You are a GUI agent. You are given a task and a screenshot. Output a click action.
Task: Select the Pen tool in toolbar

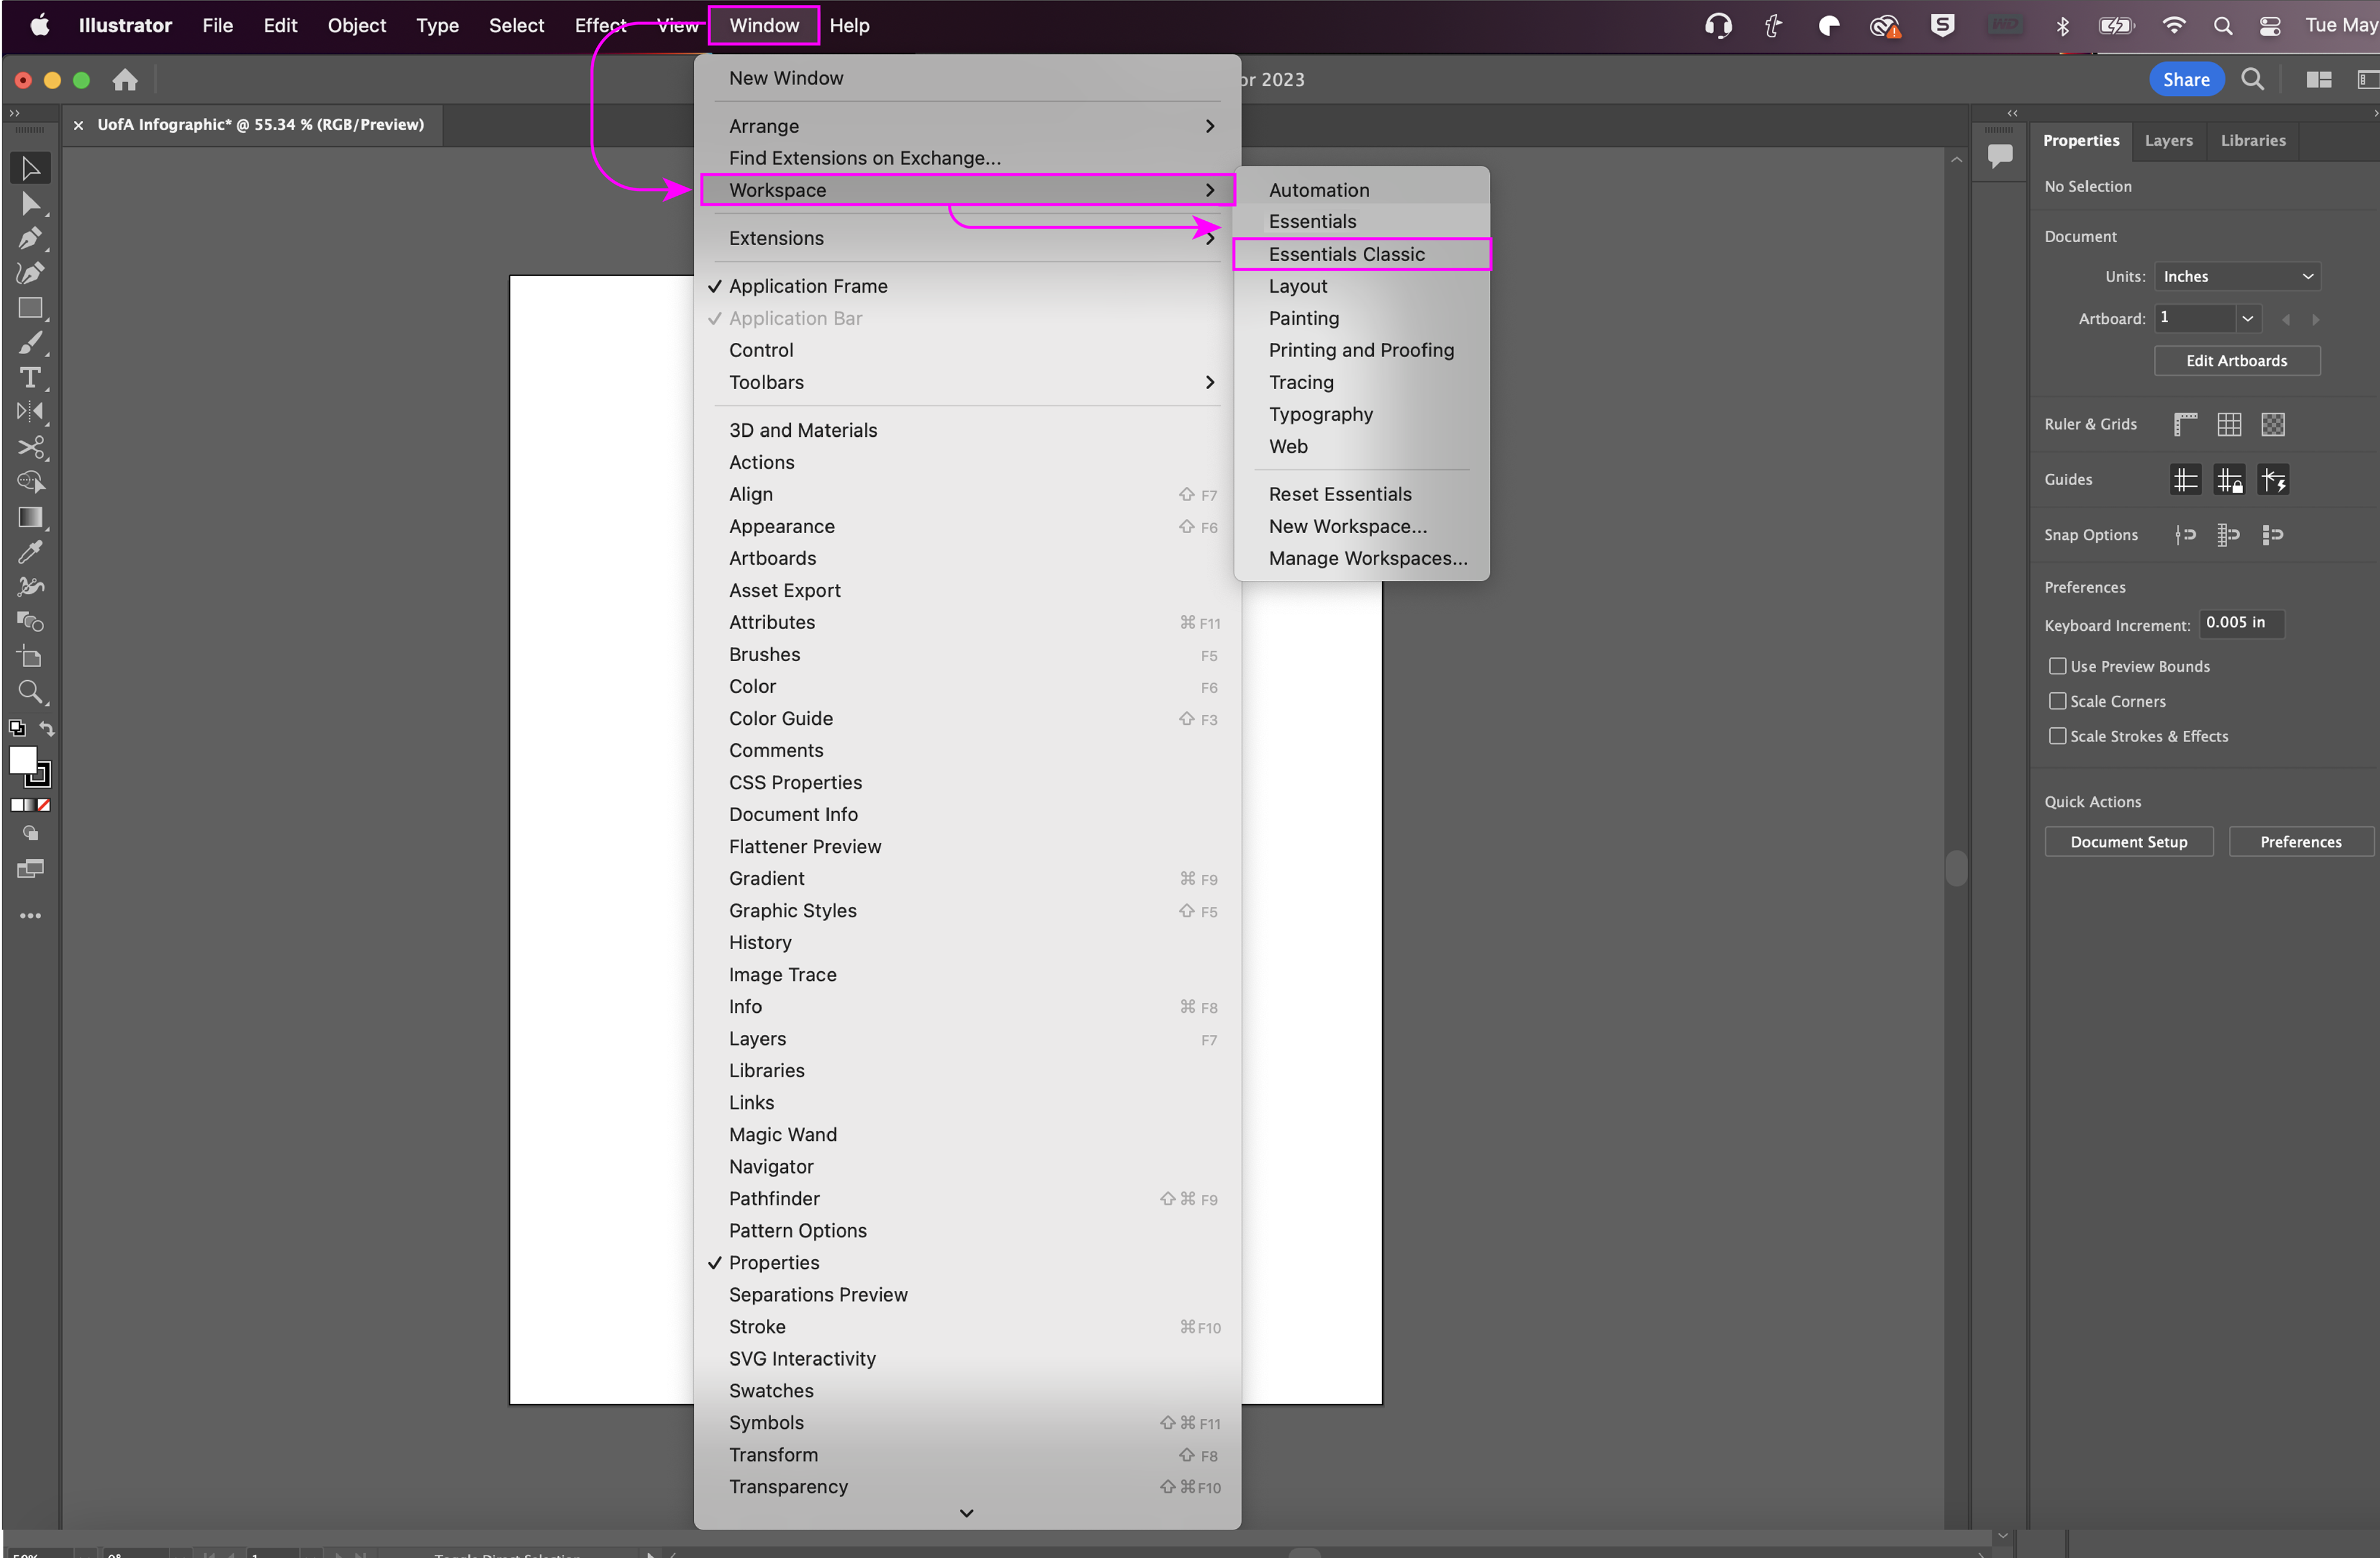[30, 239]
